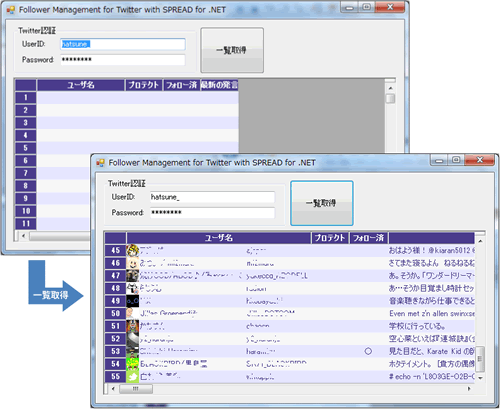
Task: Click tweet text '学校に行っている。' in row 51
Action: [417, 326]
